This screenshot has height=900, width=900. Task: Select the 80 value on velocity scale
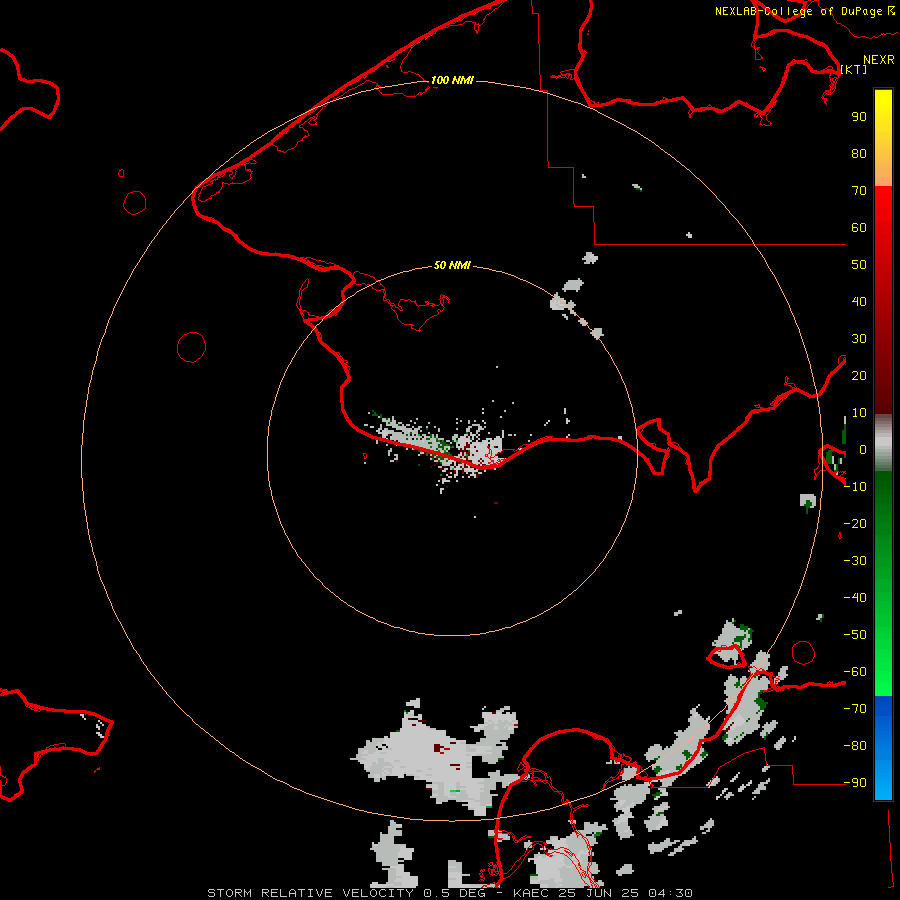(x=859, y=153)
